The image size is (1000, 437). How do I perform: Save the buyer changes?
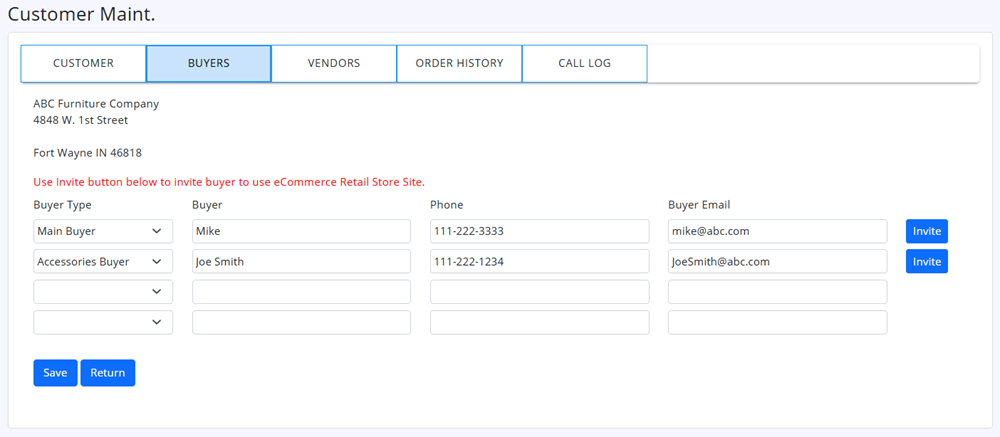[x=55, y=373]
